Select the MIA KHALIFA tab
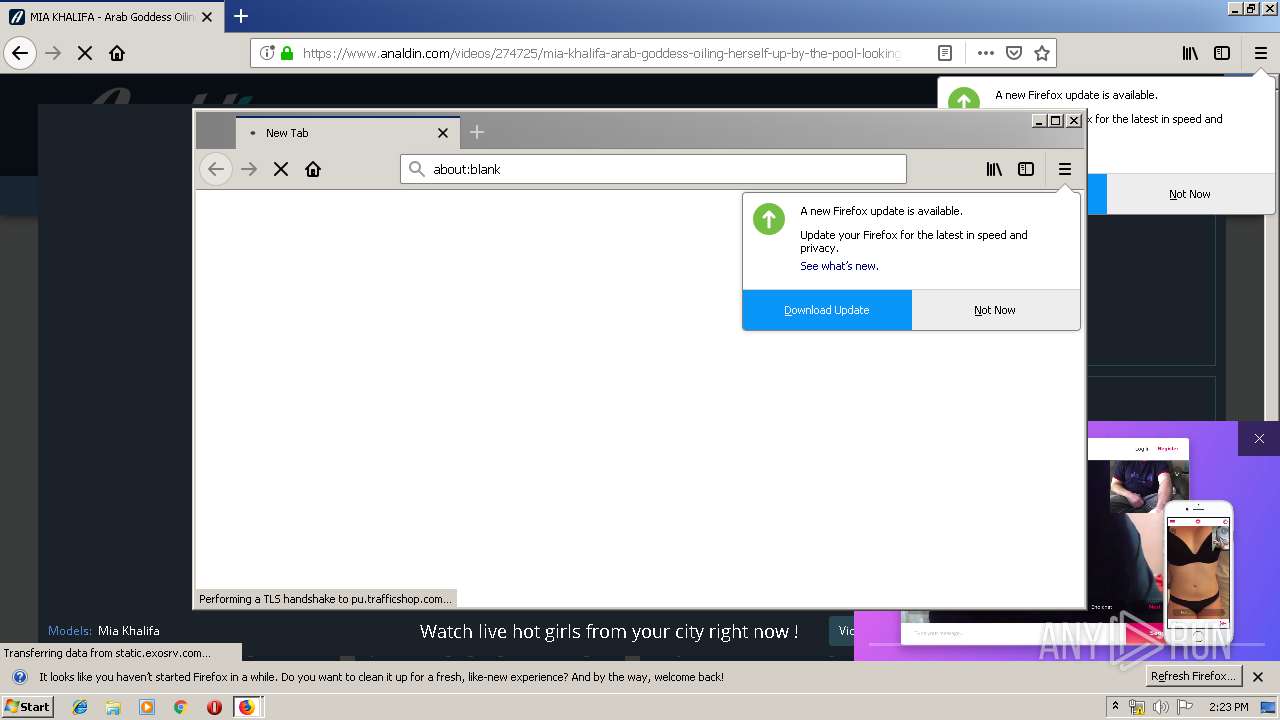This screenshot has height=720, width=1280. tap(111, 17)
